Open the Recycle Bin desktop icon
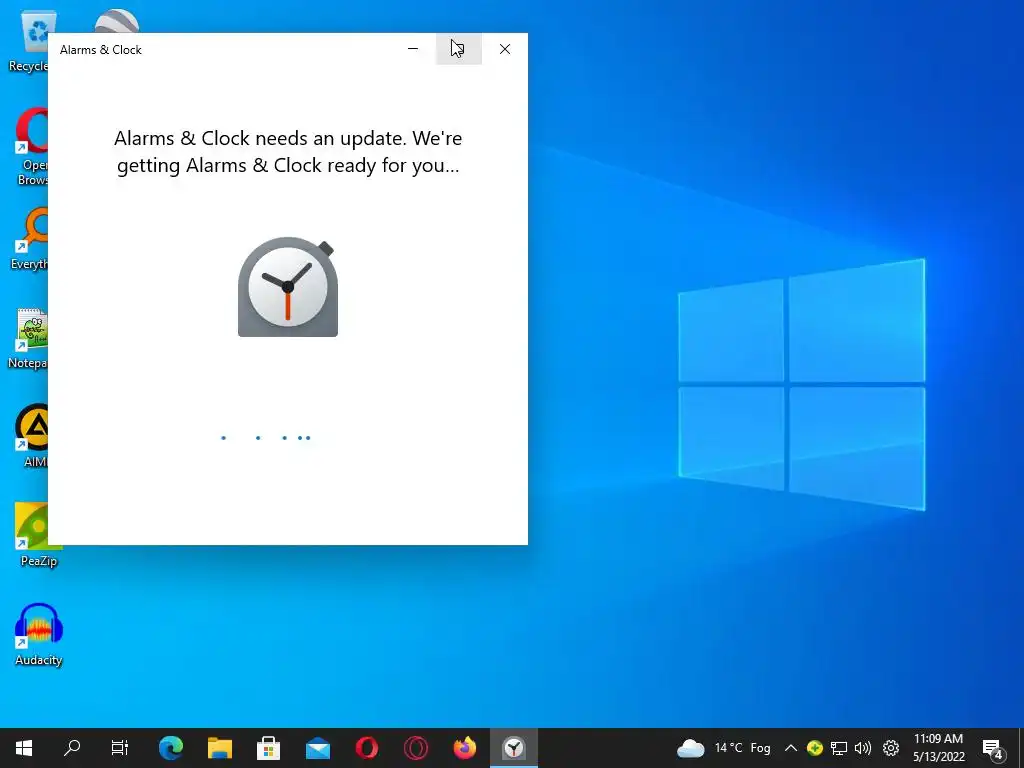This screenshot has width=1024, height=768. (x=29, y=40)
